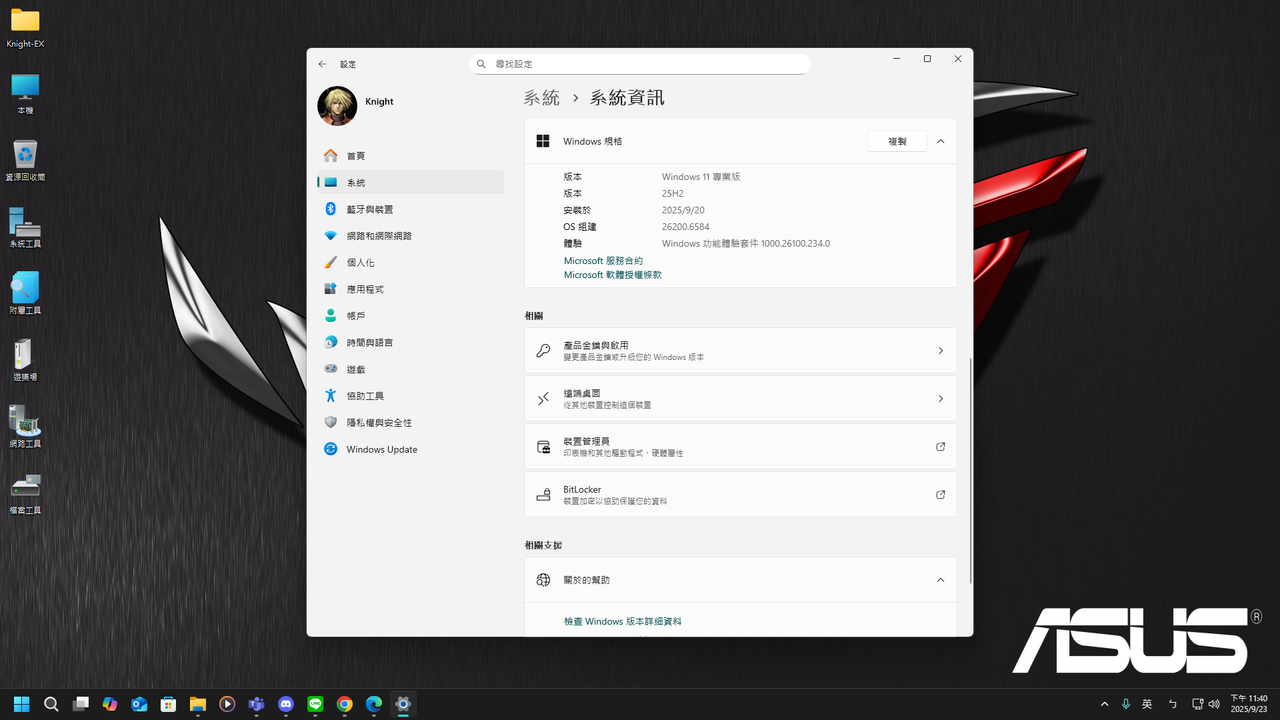Open 網路和網際網路 settings
1280x720 pixels.
click(411, 236)
